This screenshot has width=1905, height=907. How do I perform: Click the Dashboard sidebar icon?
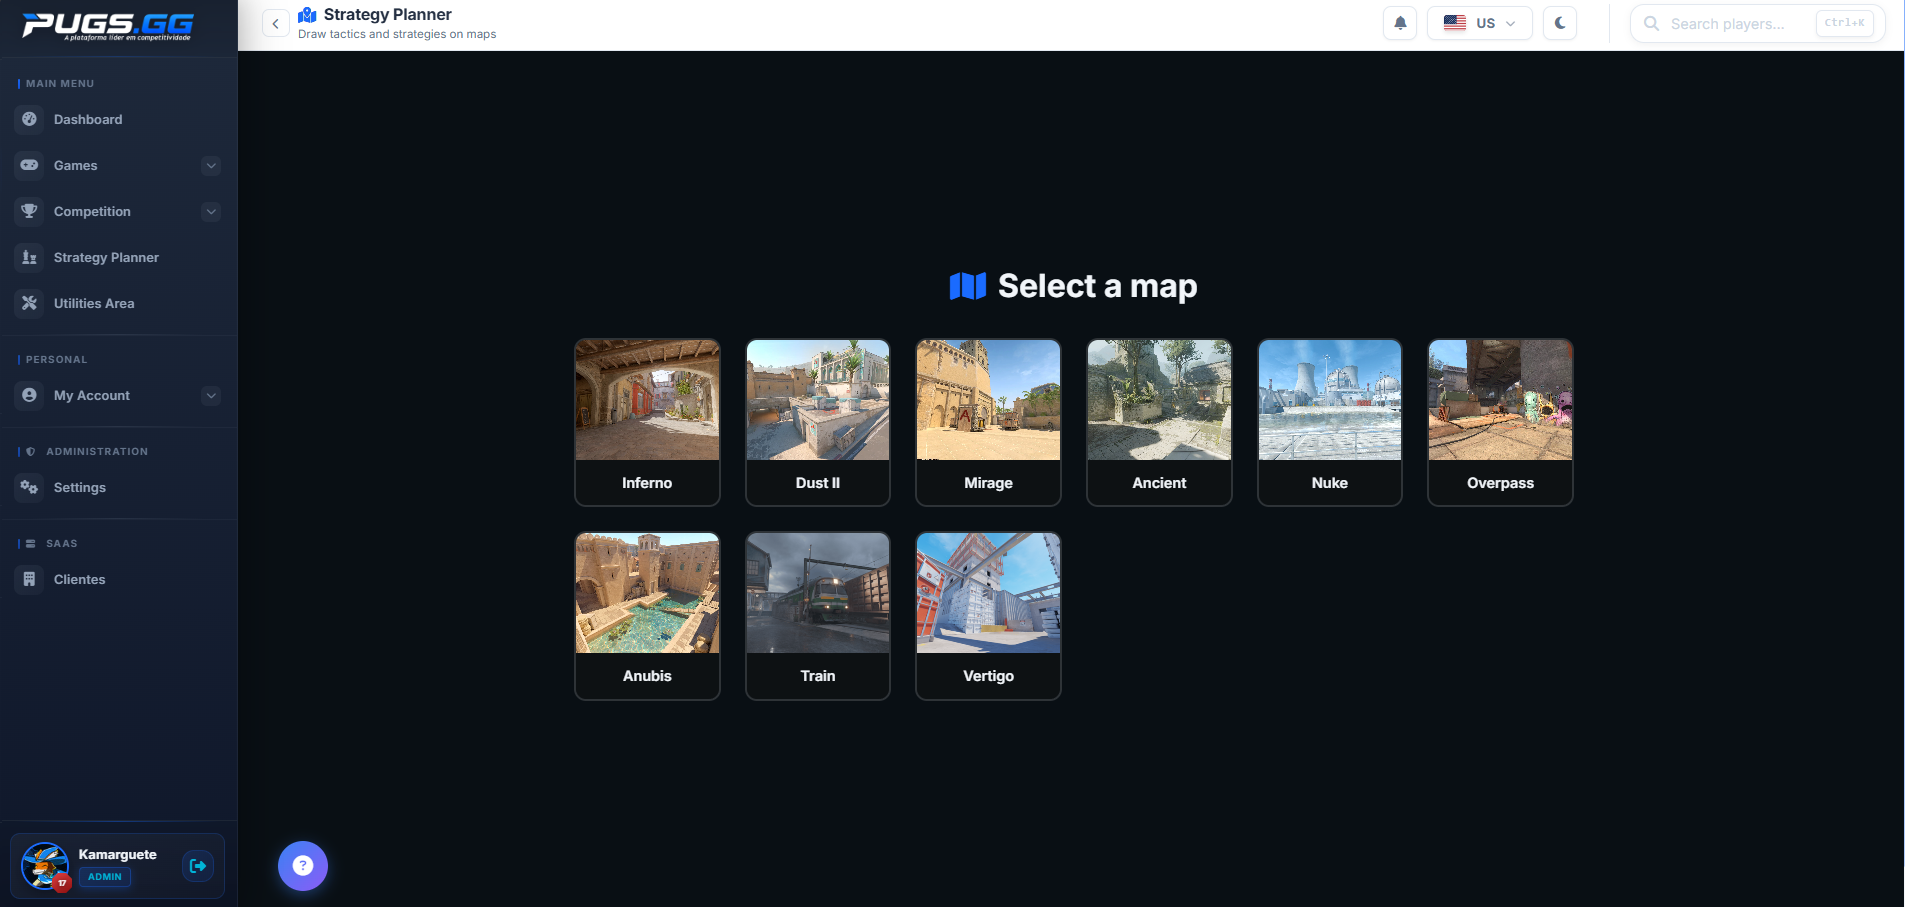click(30, 119)
